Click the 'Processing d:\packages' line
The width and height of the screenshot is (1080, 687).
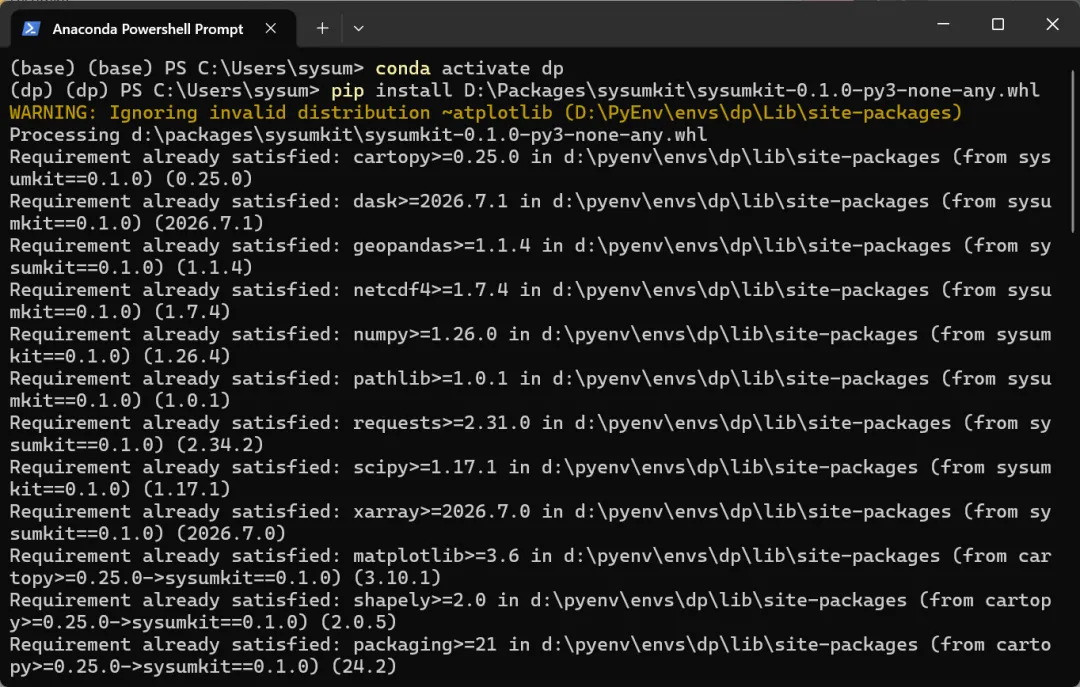pos(358,134)
